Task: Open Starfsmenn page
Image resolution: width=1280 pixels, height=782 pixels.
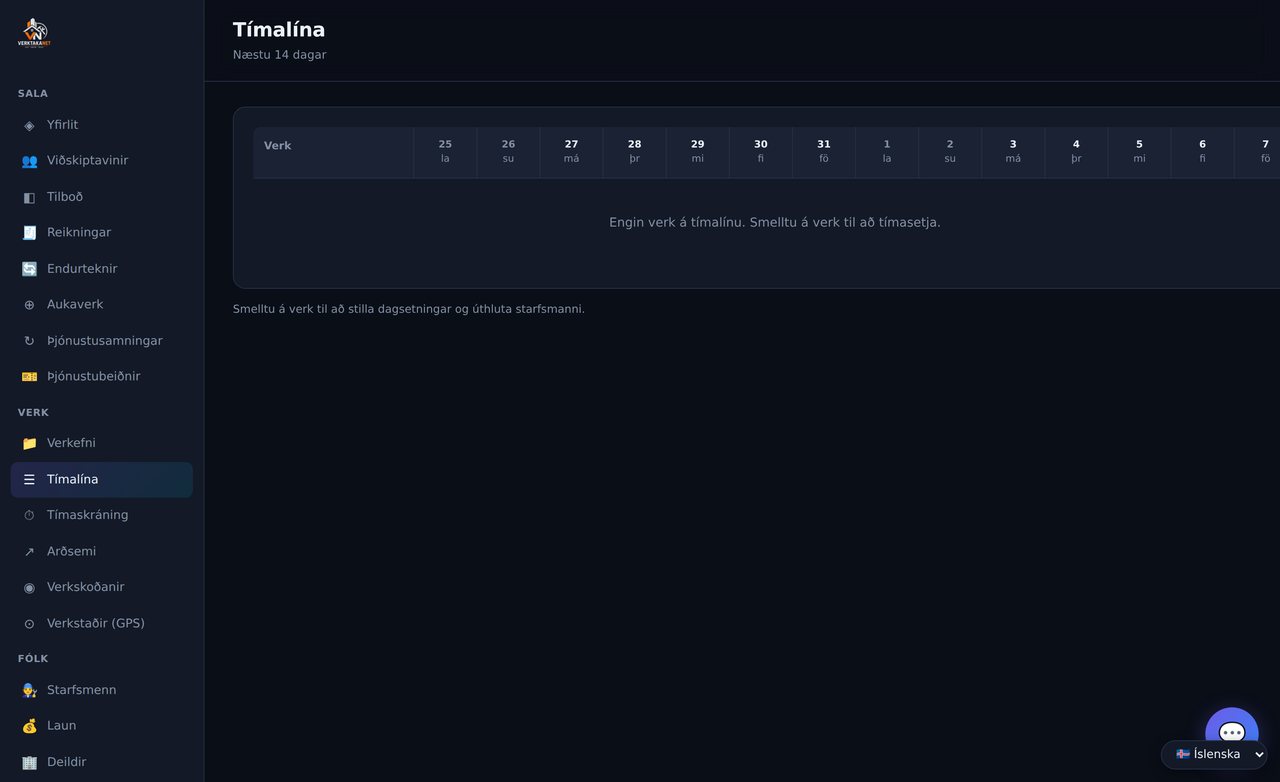Action: point(102,690)
